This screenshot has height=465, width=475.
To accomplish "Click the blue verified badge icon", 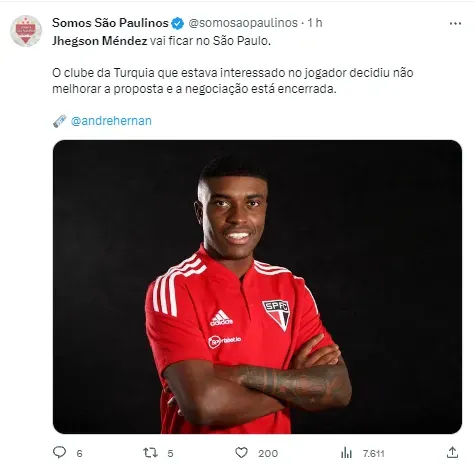I will click(x=177, y=23).
